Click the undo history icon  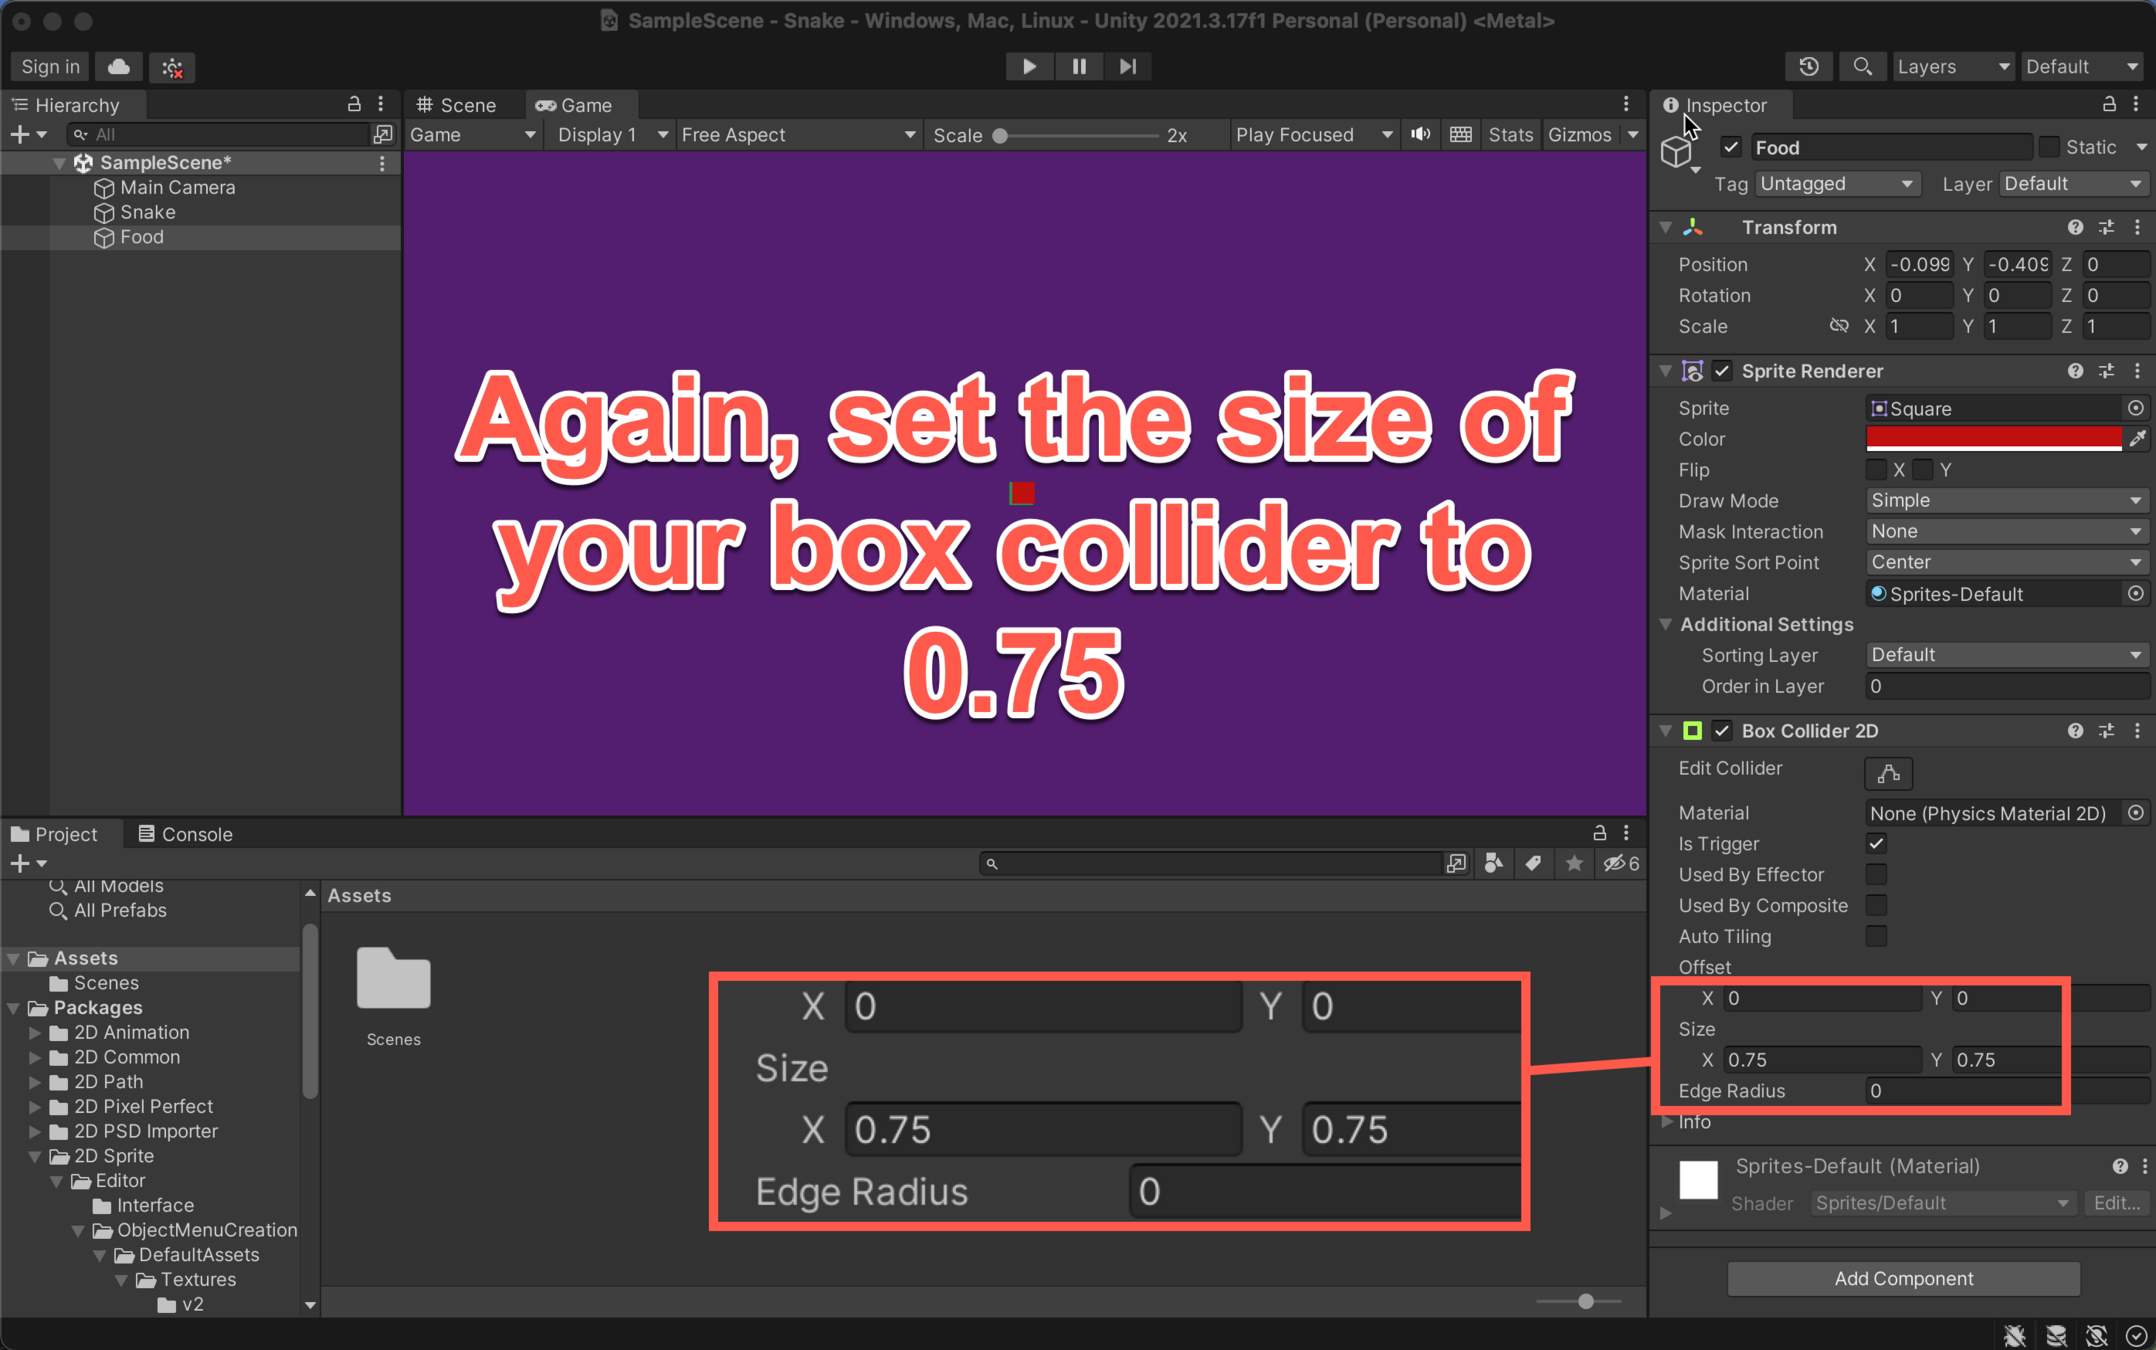click(1808, 66)
